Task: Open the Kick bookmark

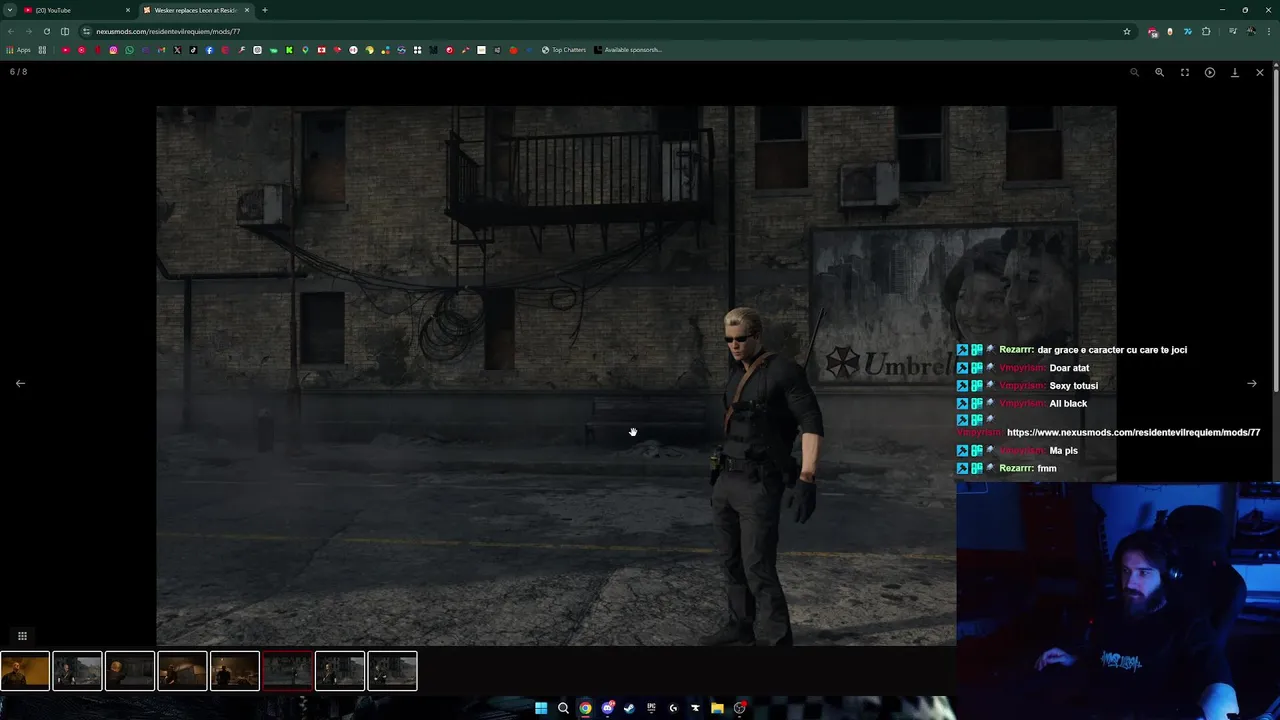Action: 289,50
